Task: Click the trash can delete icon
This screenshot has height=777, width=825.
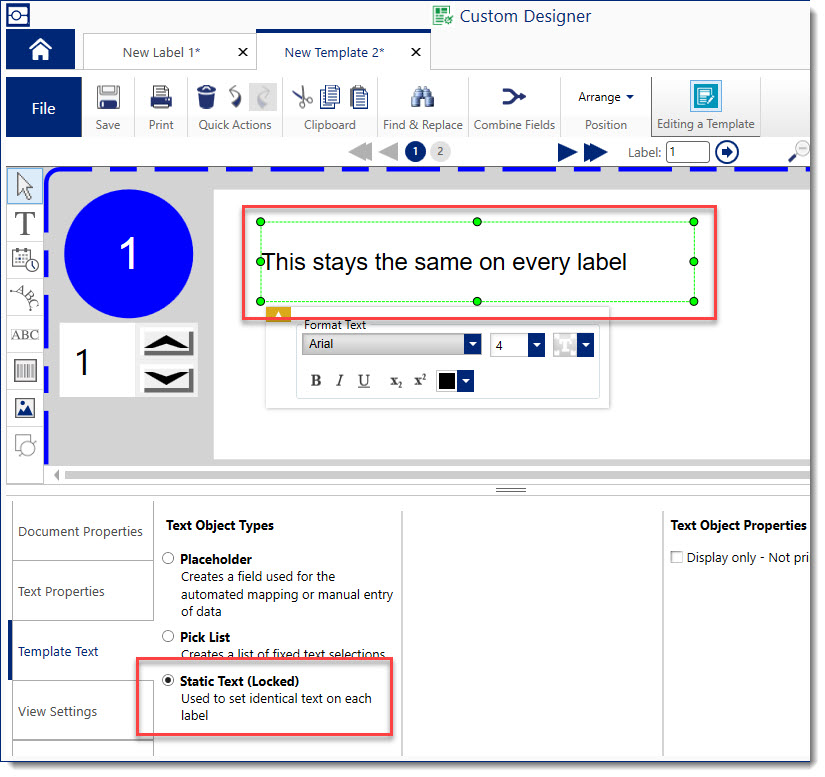Action: (x=206, y=96)
